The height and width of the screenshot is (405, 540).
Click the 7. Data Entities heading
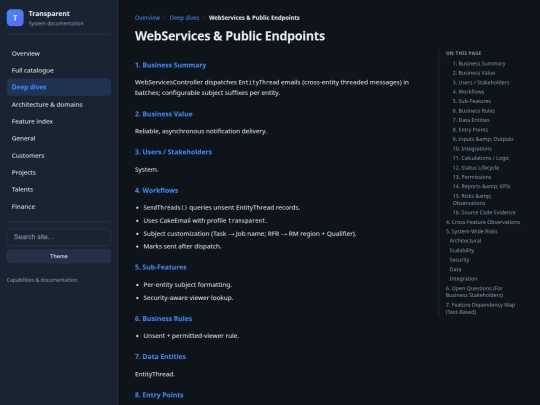point(160,357)
